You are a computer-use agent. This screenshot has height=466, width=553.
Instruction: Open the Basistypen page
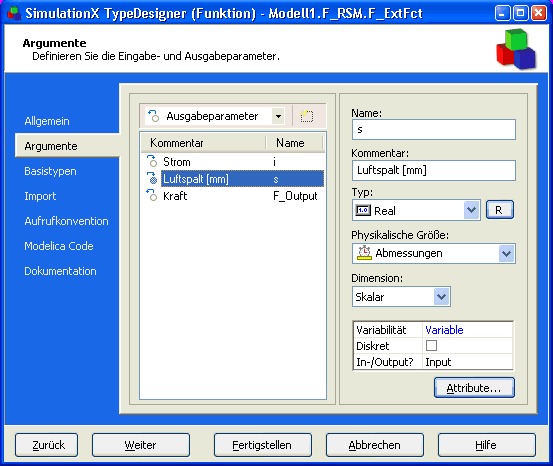point(50,171)
